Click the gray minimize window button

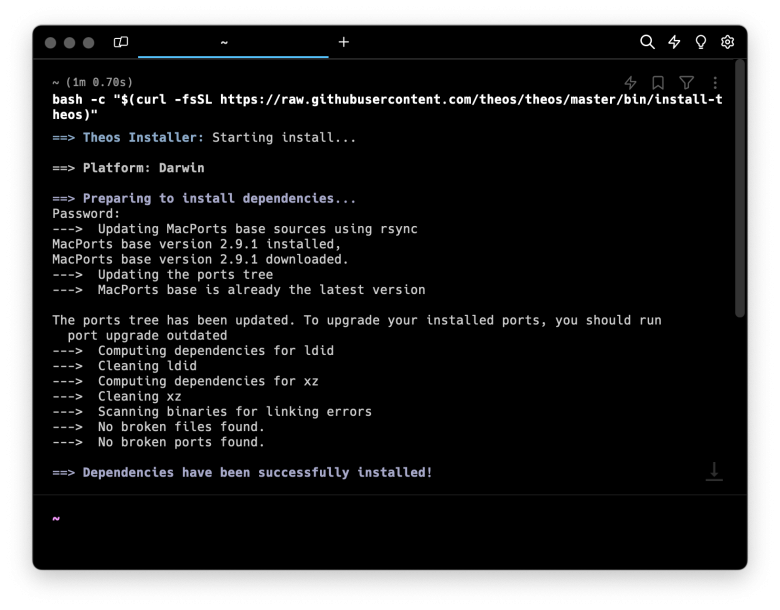click(70, 43)
